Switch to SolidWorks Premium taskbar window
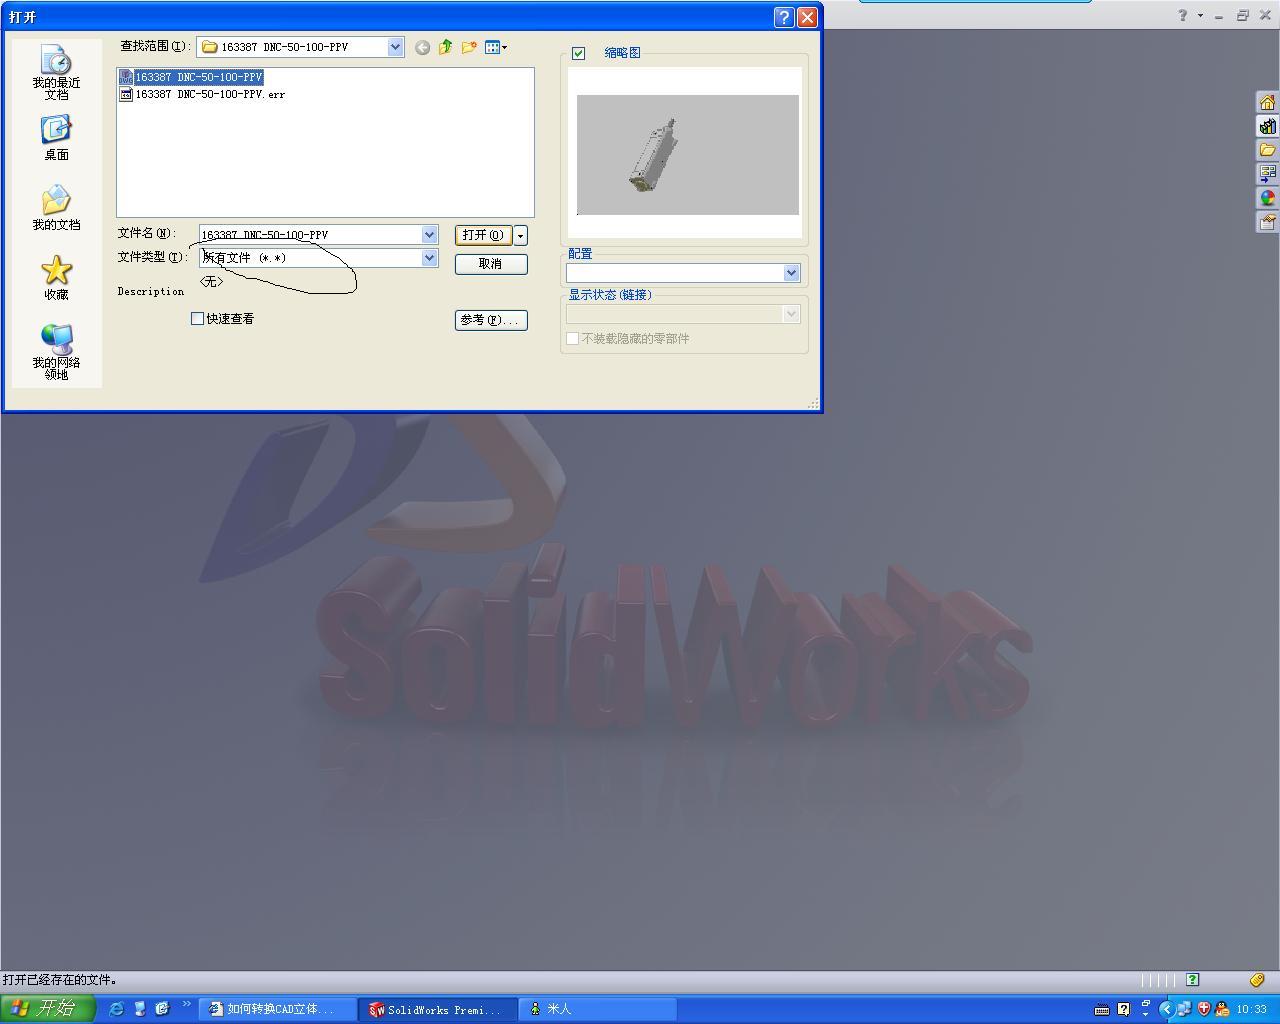The height and width of the screenshot is (1024, 1280). (439, 1009)
